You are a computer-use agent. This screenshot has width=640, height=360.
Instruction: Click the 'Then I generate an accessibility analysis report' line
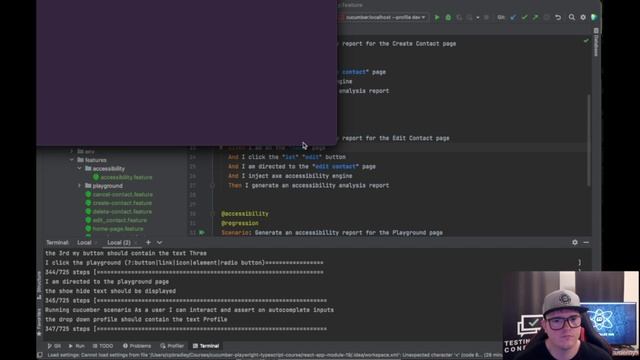click(309, 185)
